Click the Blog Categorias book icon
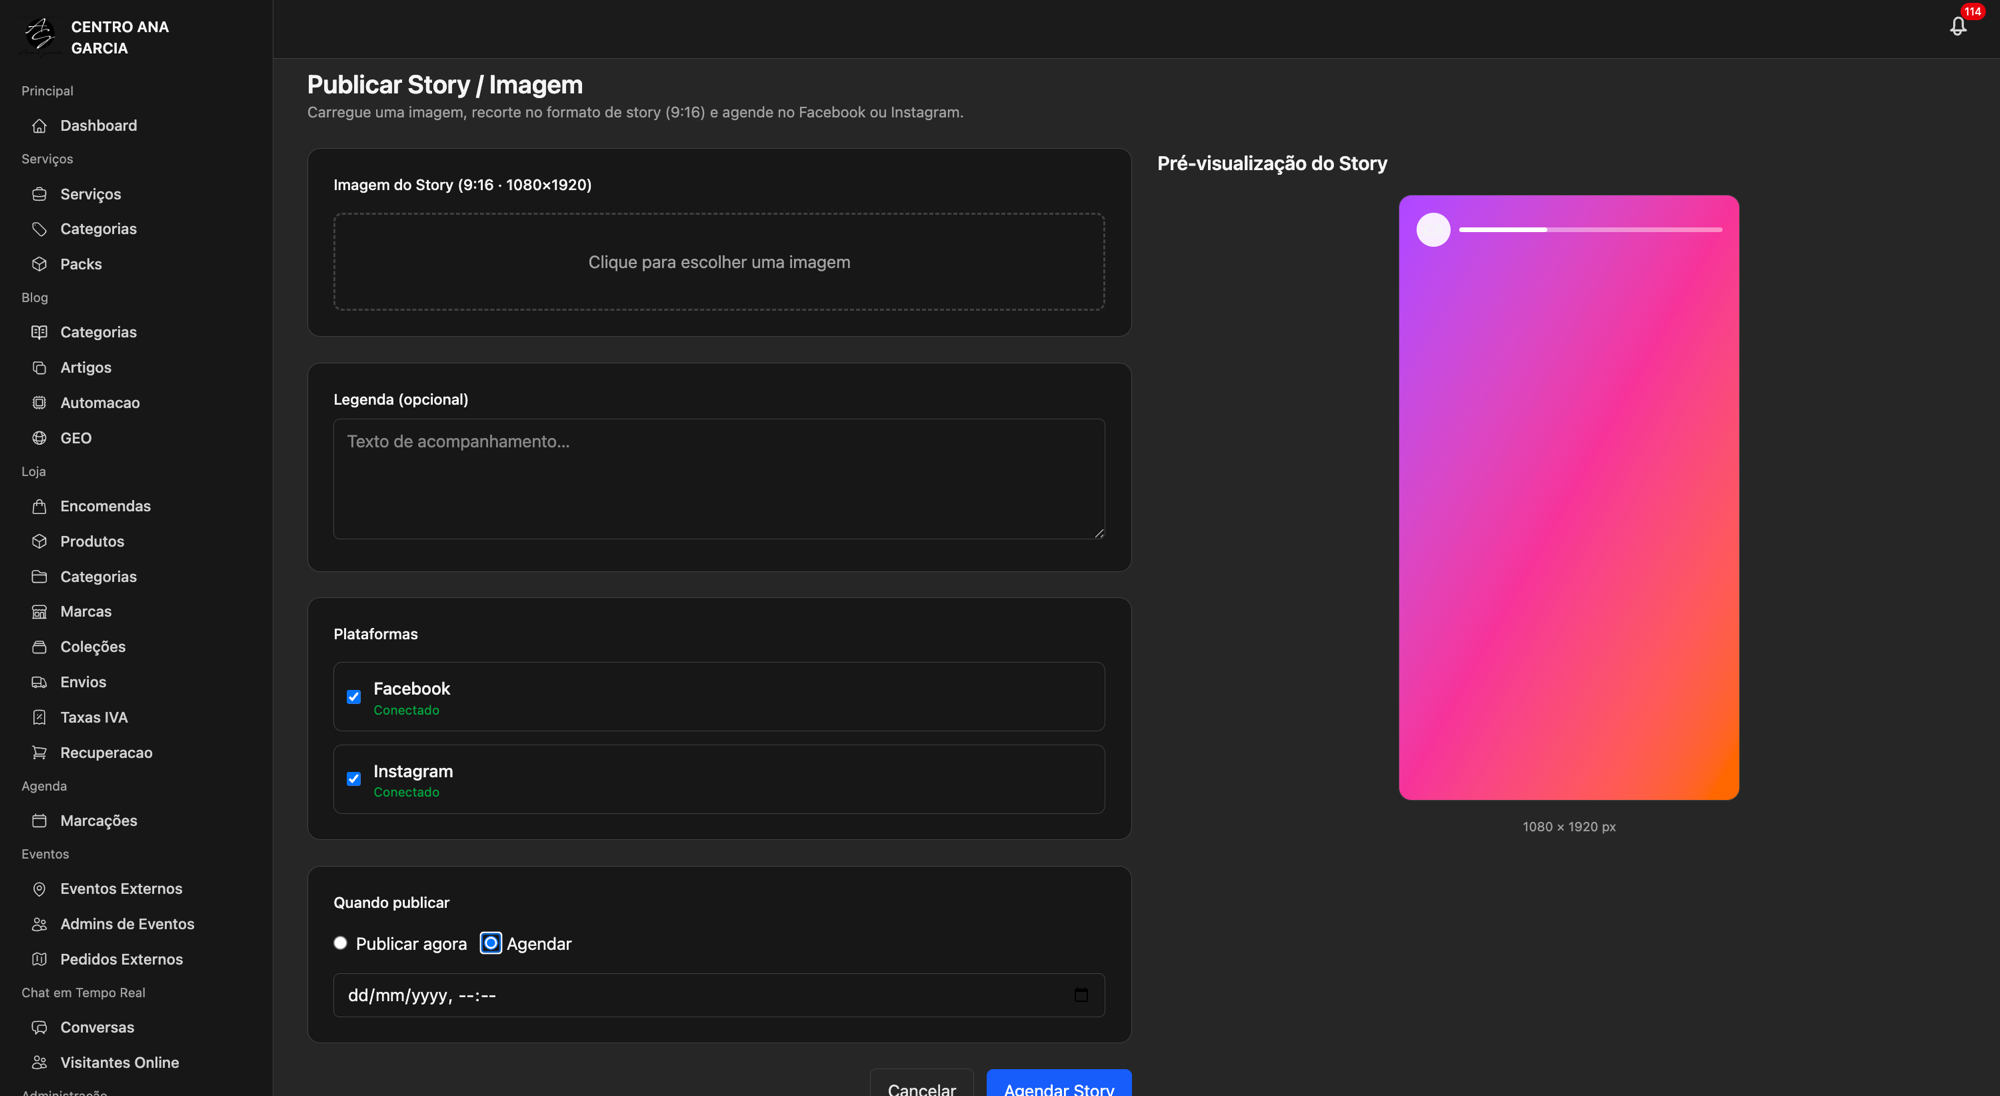The width and height of the screenshot is (2000, 1096). (39, 332)
